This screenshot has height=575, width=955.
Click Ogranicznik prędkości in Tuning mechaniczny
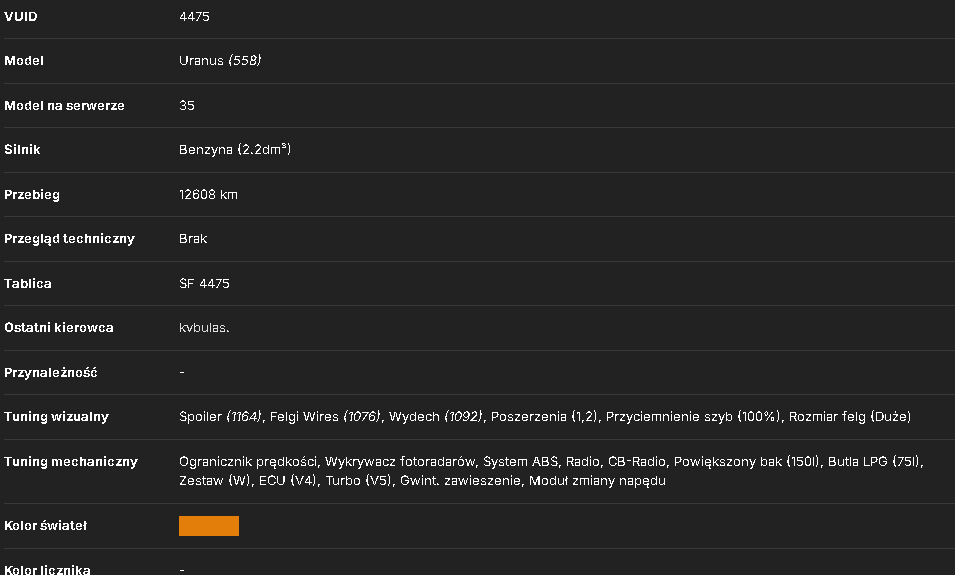[x=248, y=461]
